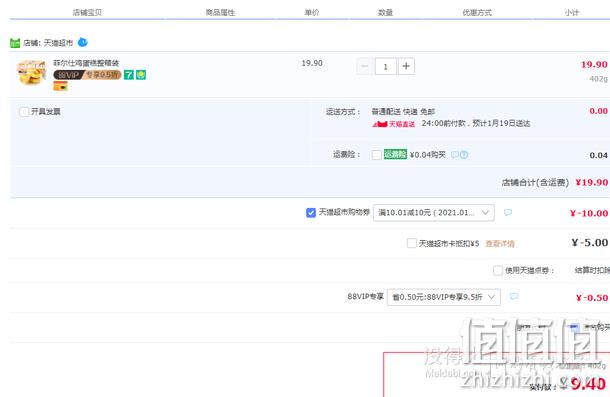Click the 小计 column header
The height and width of the screenshot is (397, 610).
(572, 12)
